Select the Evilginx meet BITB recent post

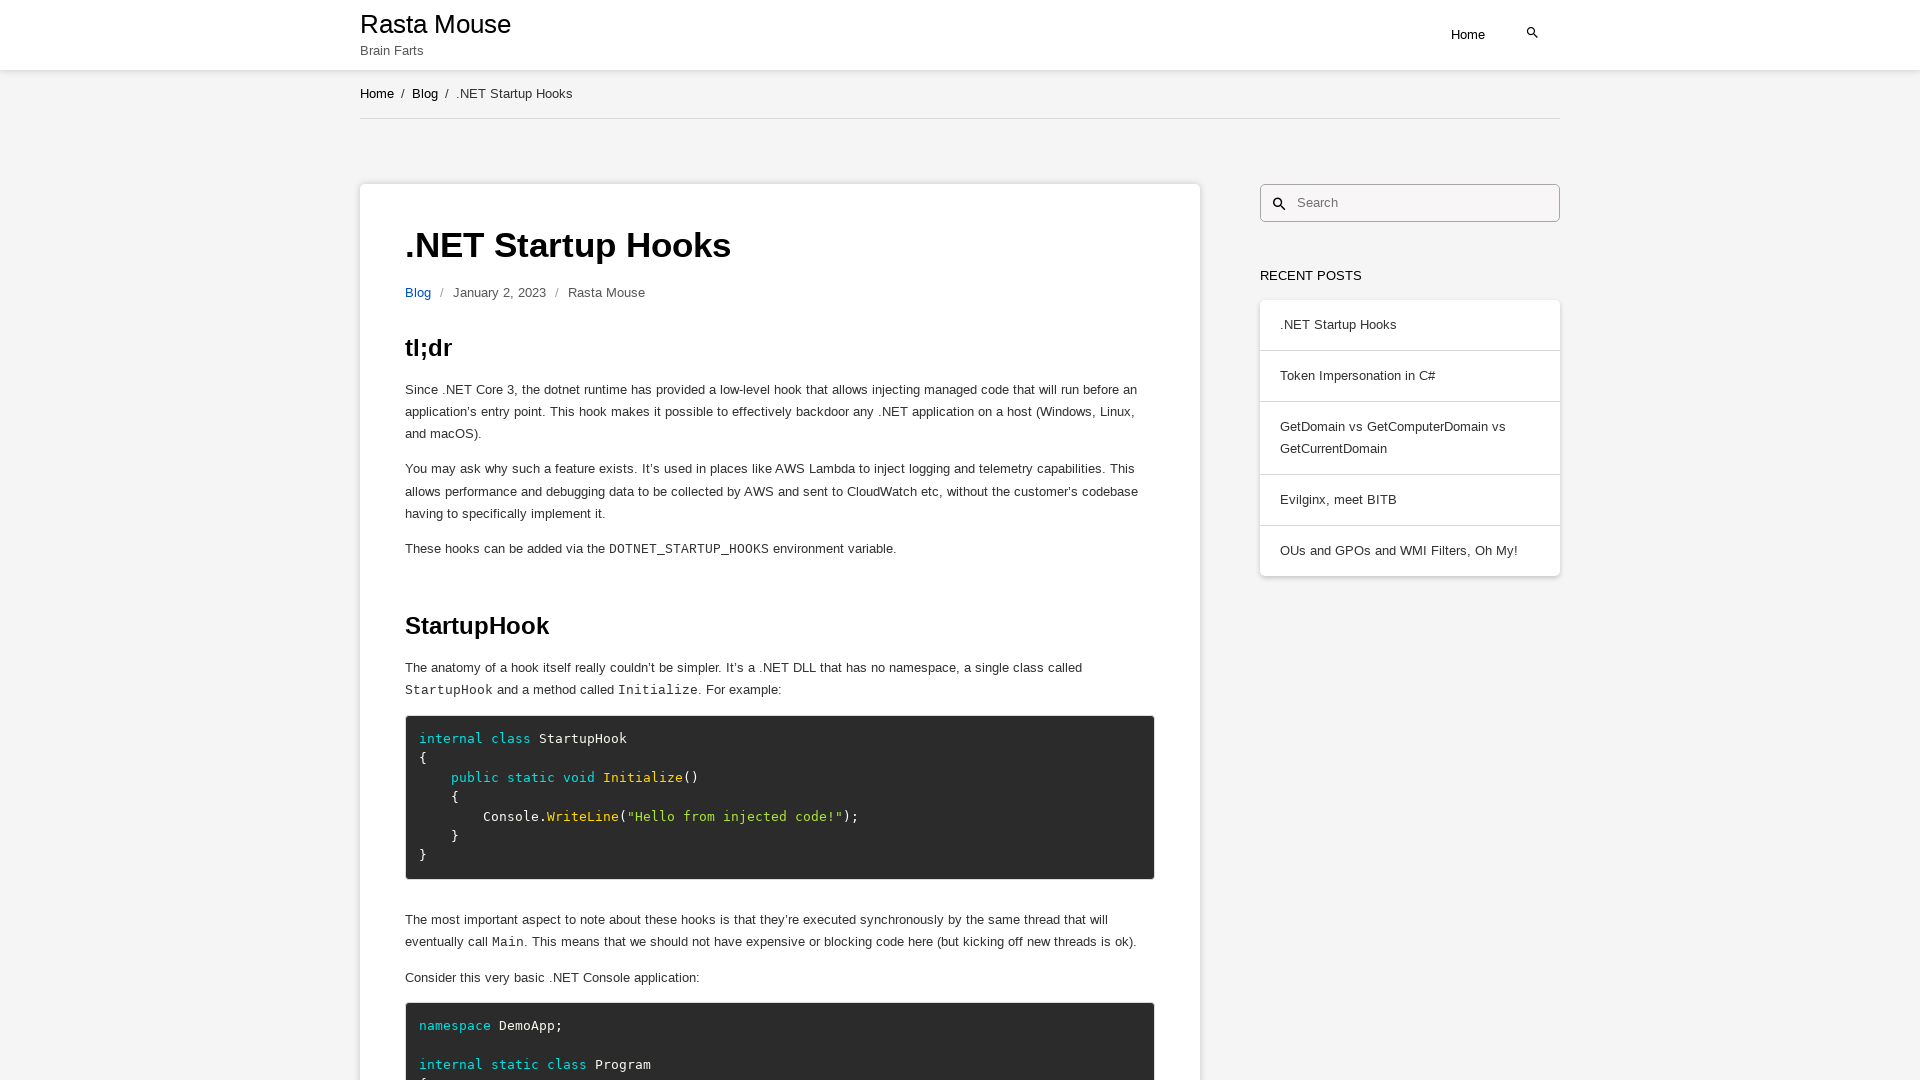(x=1337, y=498)
